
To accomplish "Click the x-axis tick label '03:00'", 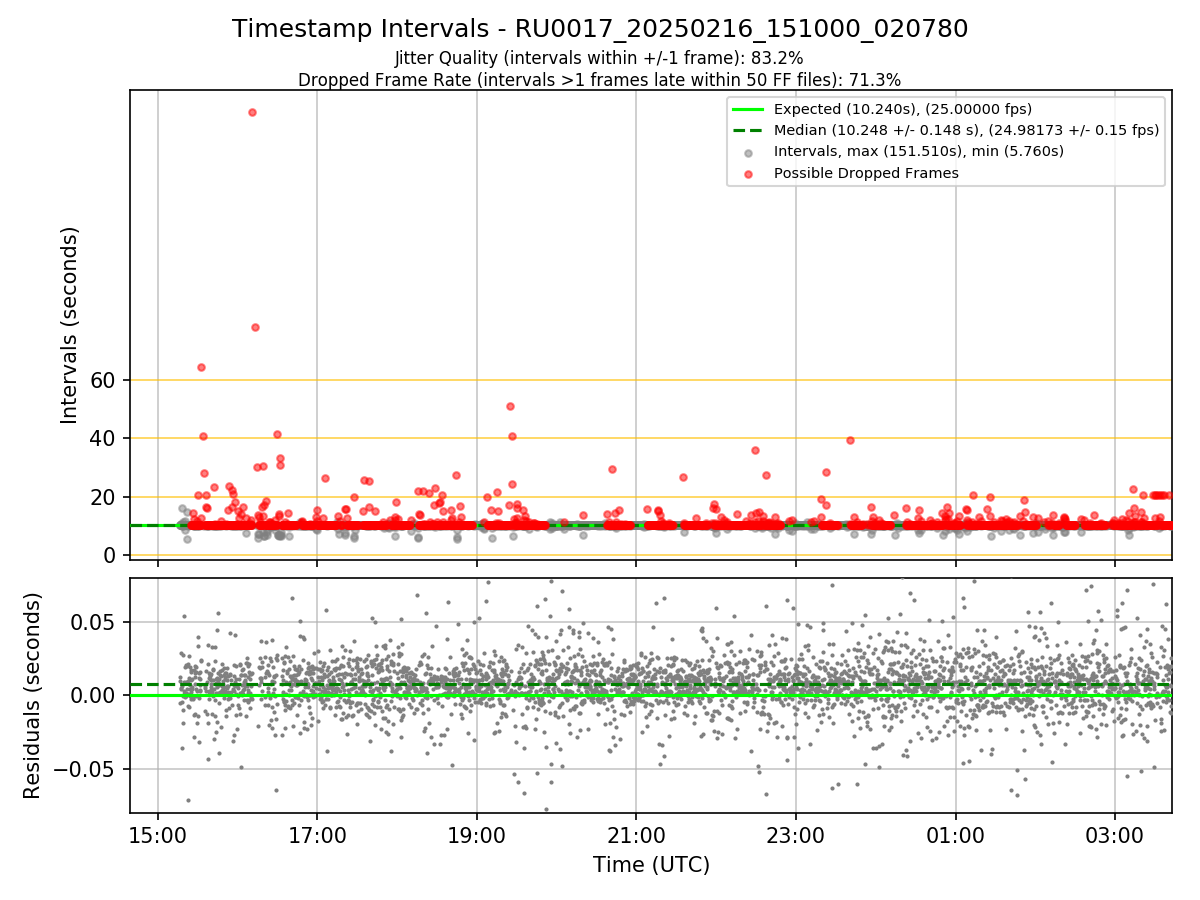I will pos(1115,835).
